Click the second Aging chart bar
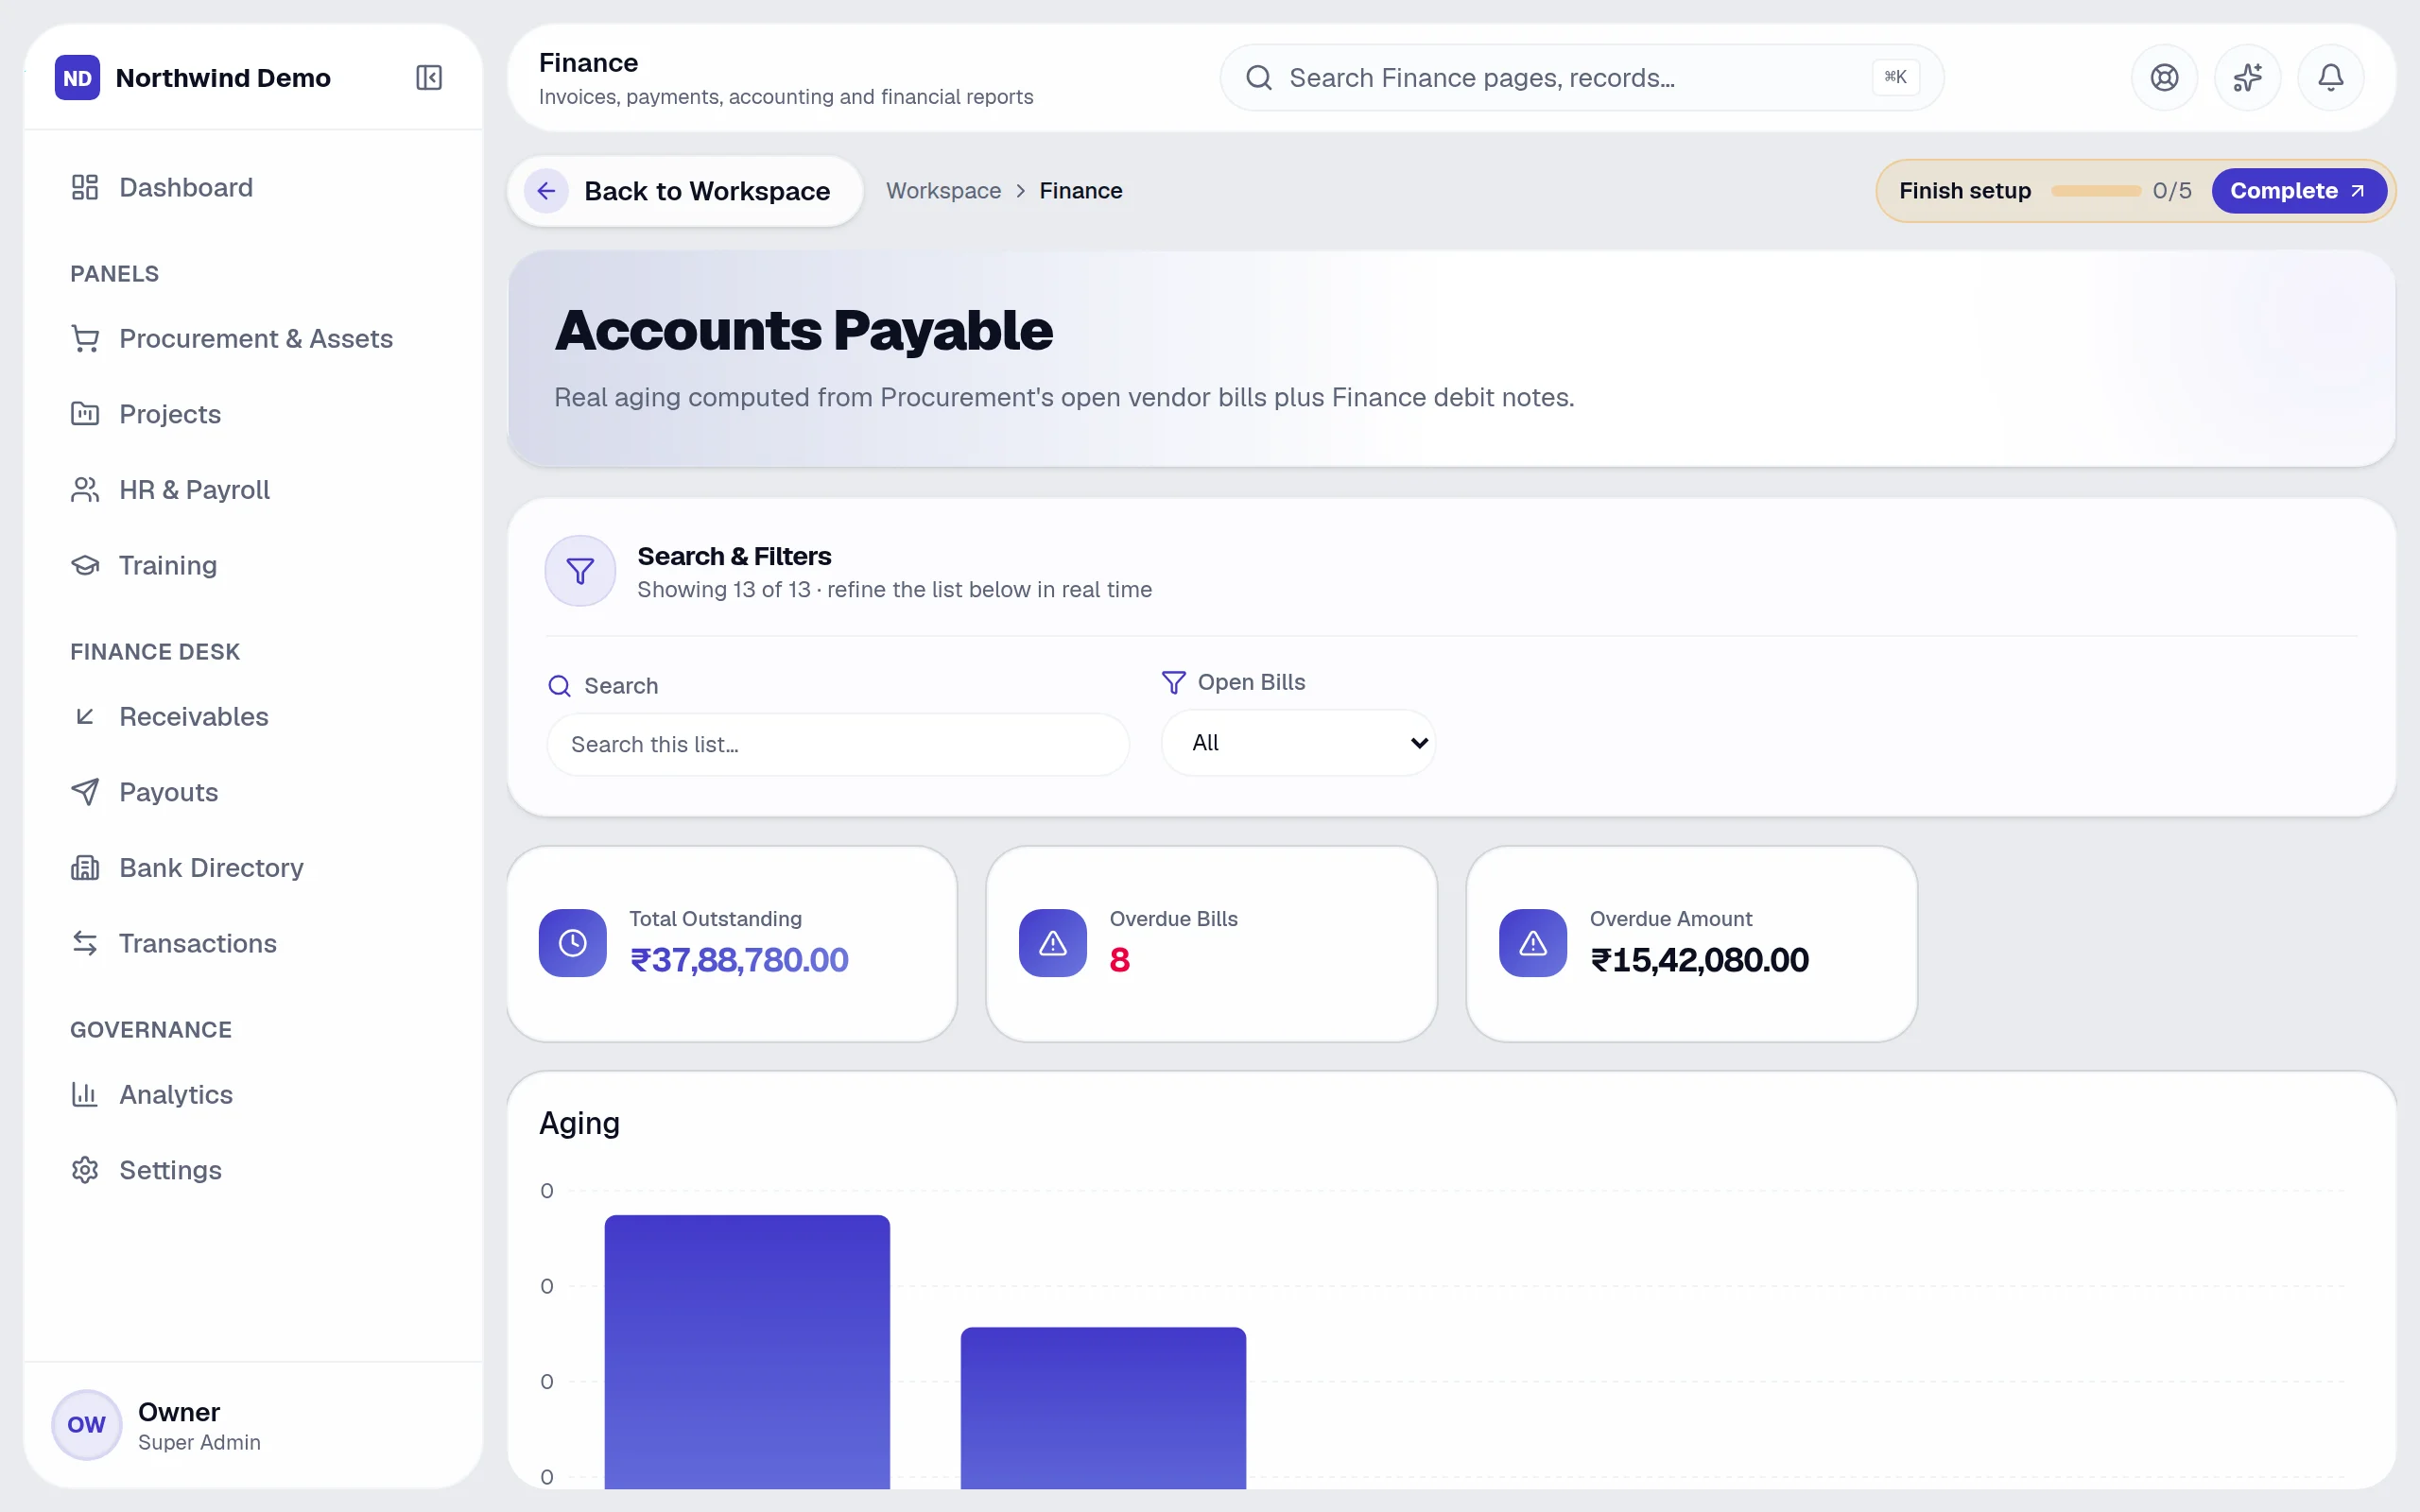 point(1103,1407)
